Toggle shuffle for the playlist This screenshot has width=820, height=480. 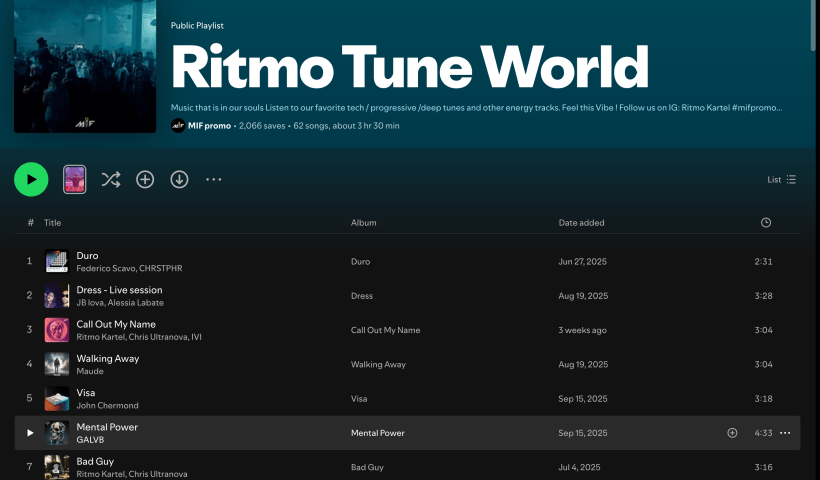111,180
